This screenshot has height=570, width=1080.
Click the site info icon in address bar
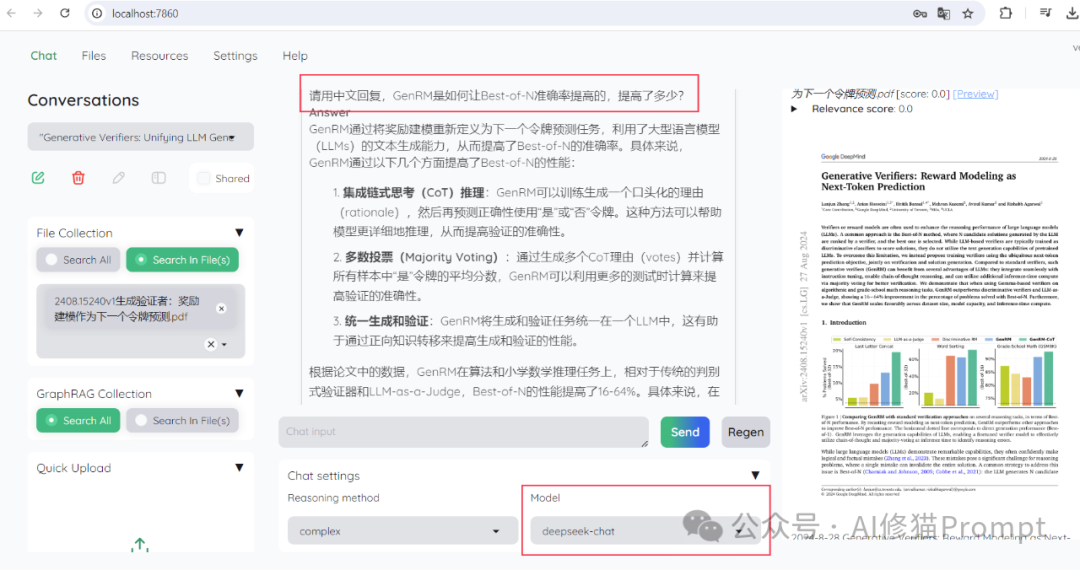click(x=97, y=13)
